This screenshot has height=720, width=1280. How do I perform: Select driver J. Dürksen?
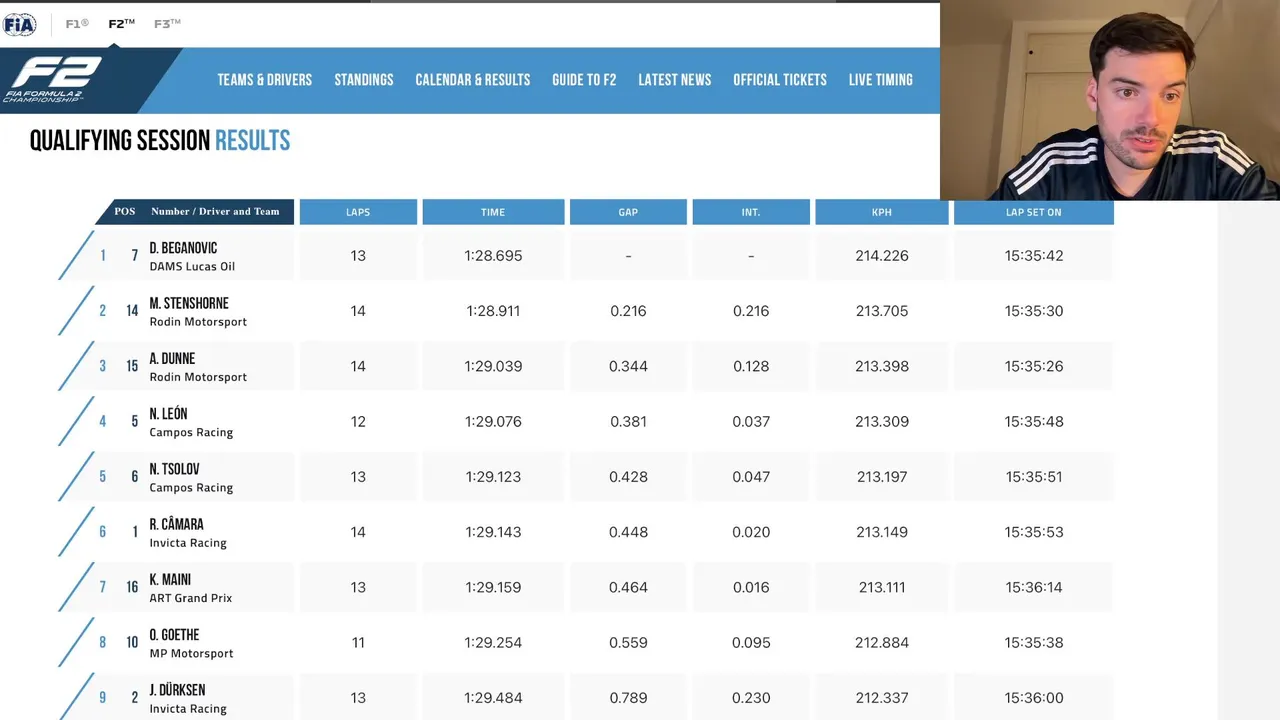tap(177, 690)
